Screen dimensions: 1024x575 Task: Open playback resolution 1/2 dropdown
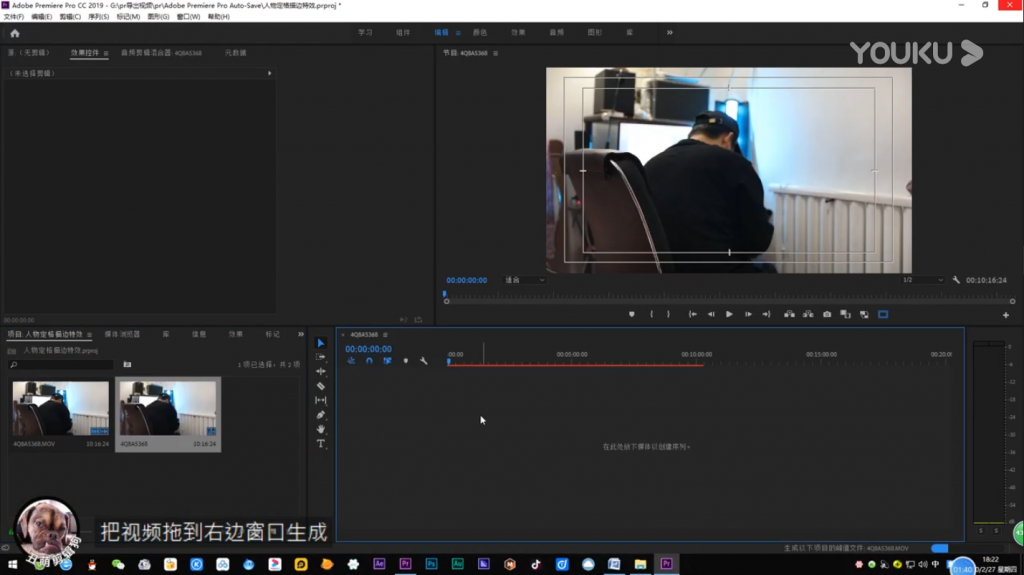(x=922, y=280)
